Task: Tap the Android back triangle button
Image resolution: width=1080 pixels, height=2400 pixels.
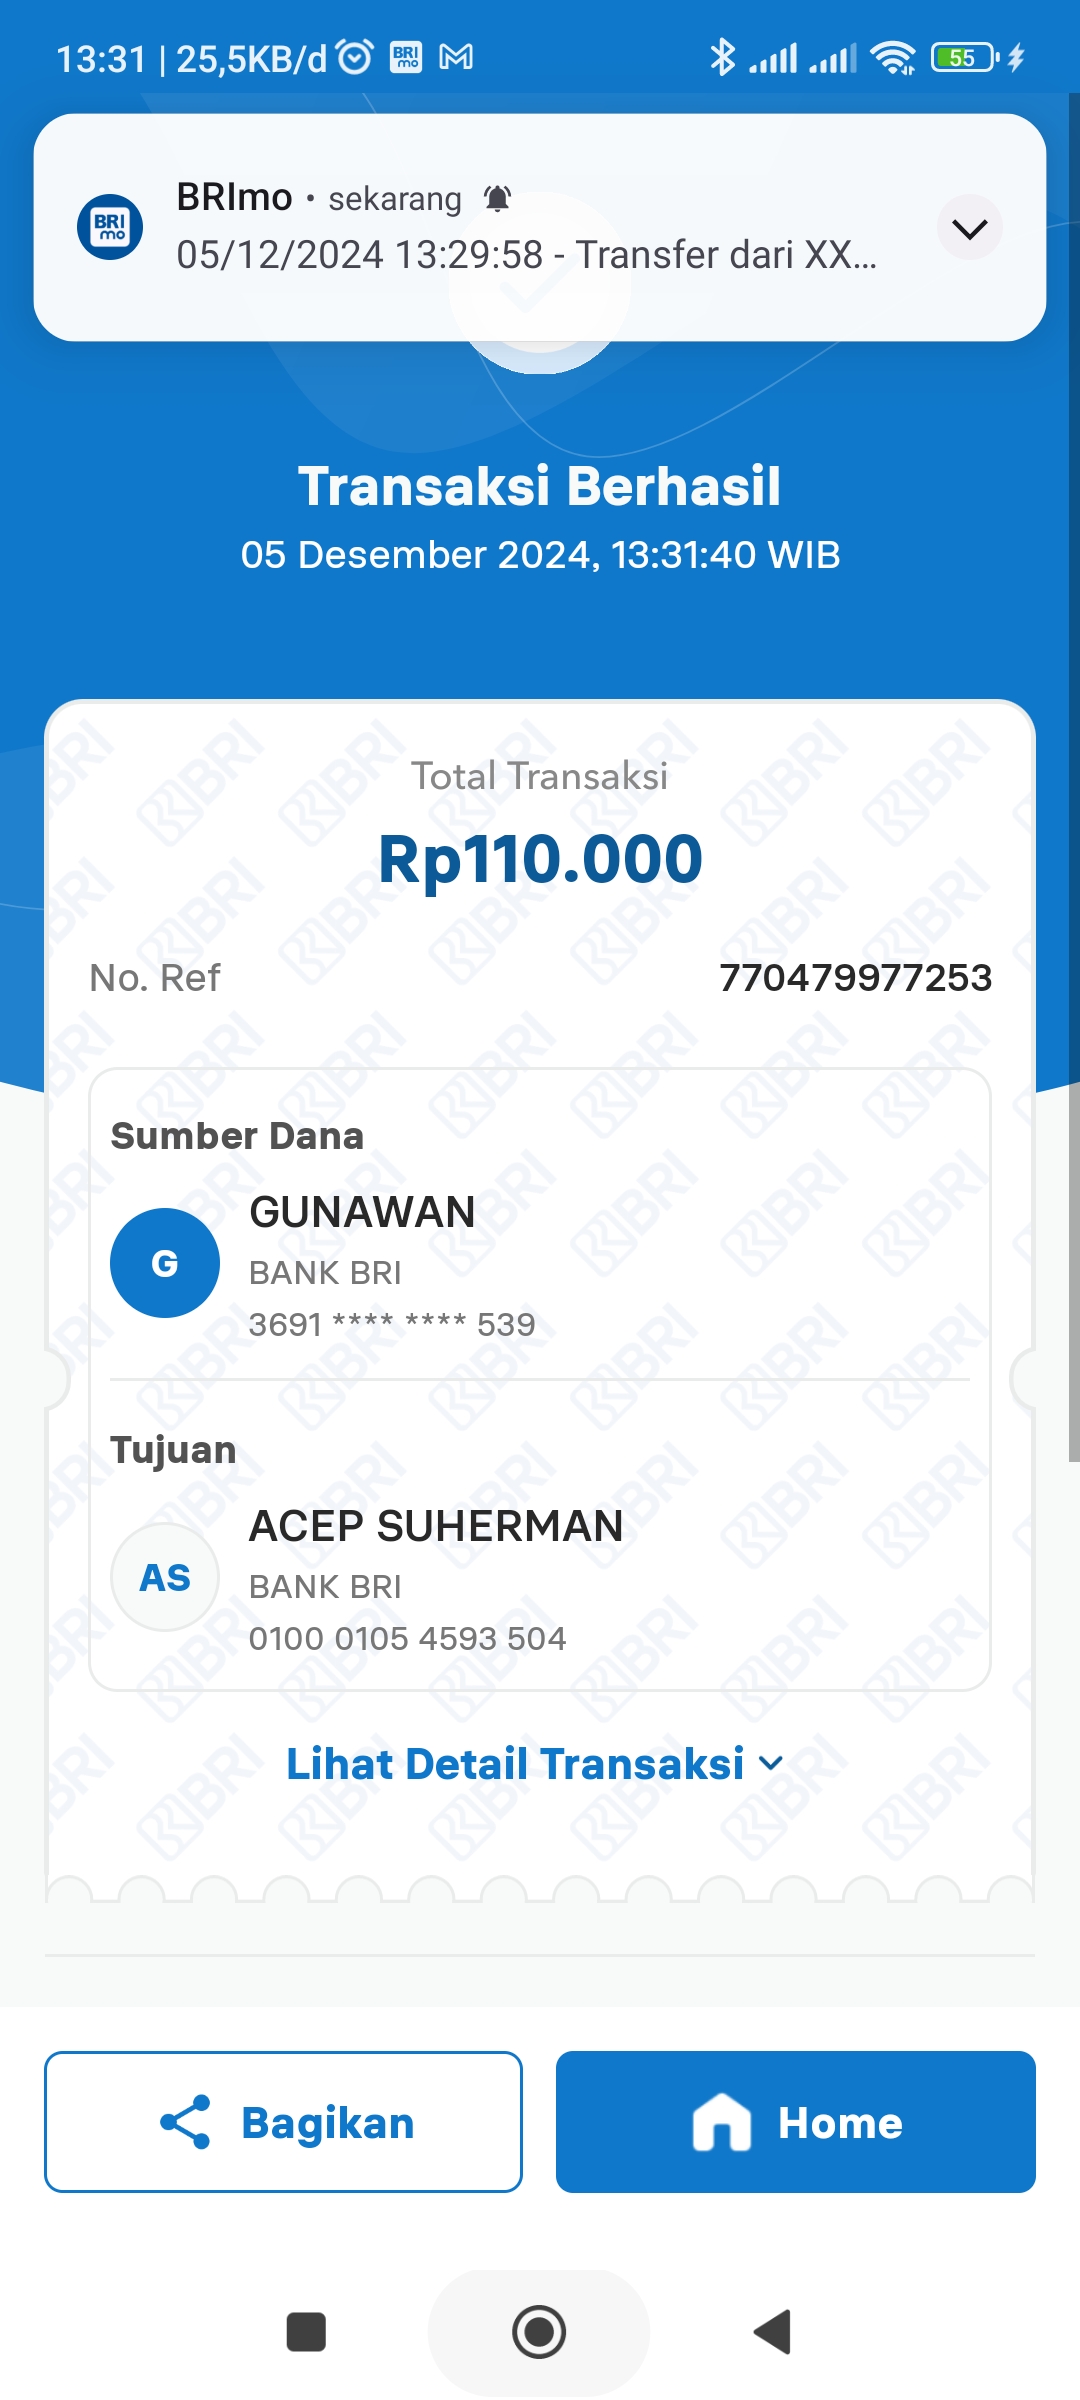Action: click(x=773, y=2332)
